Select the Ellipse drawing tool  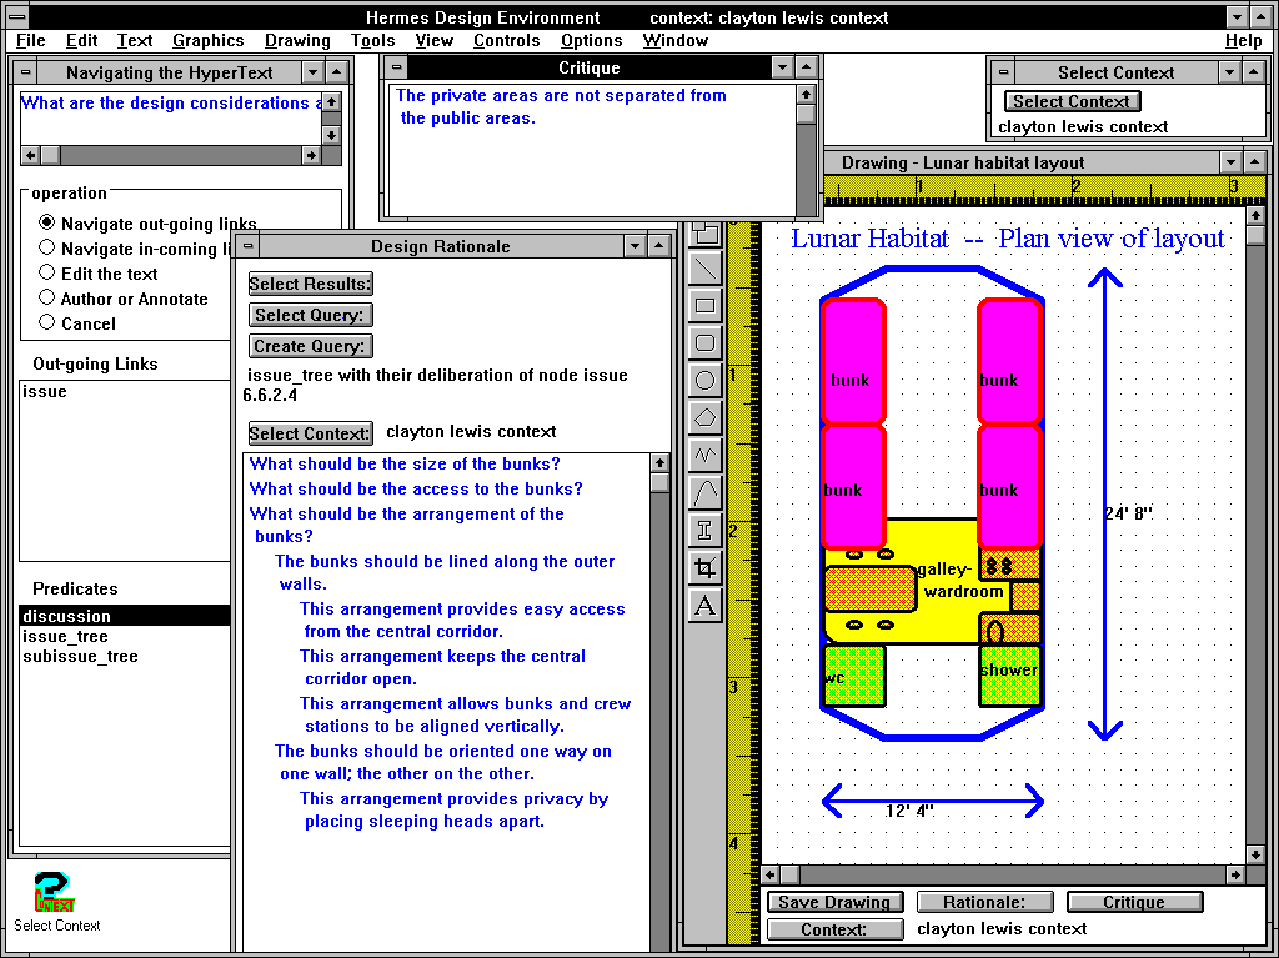705,380
